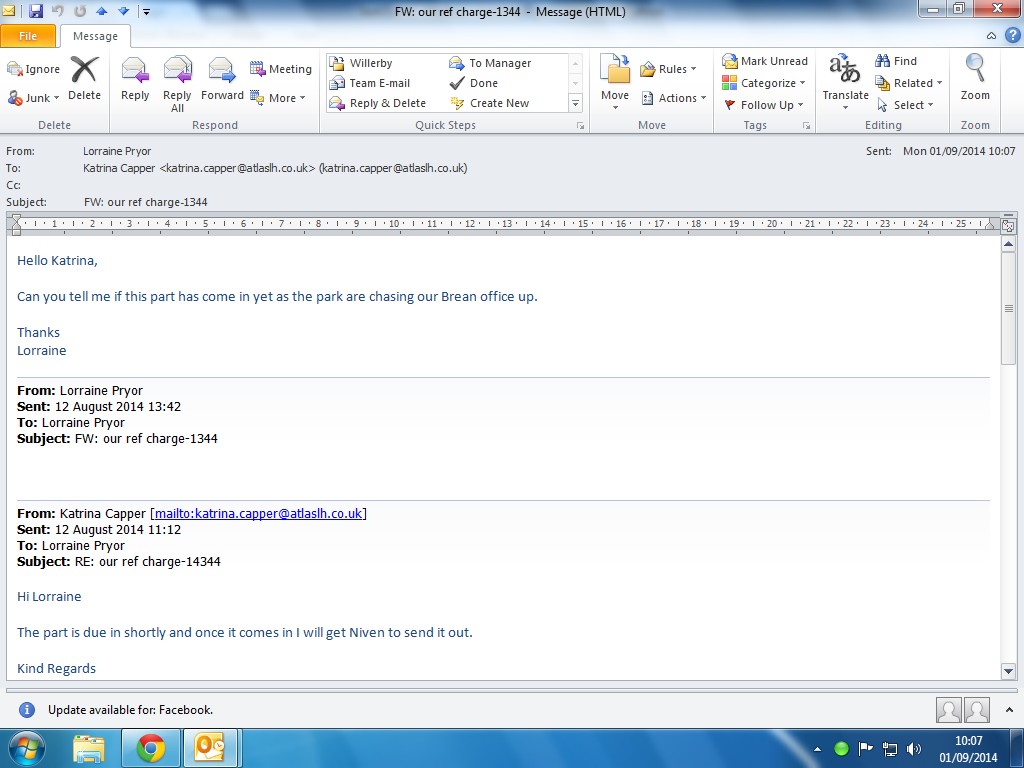The height and width of the screenshot is (768, 1024).
Task: Run the To Manager quick step
Action: pos(490,63)
